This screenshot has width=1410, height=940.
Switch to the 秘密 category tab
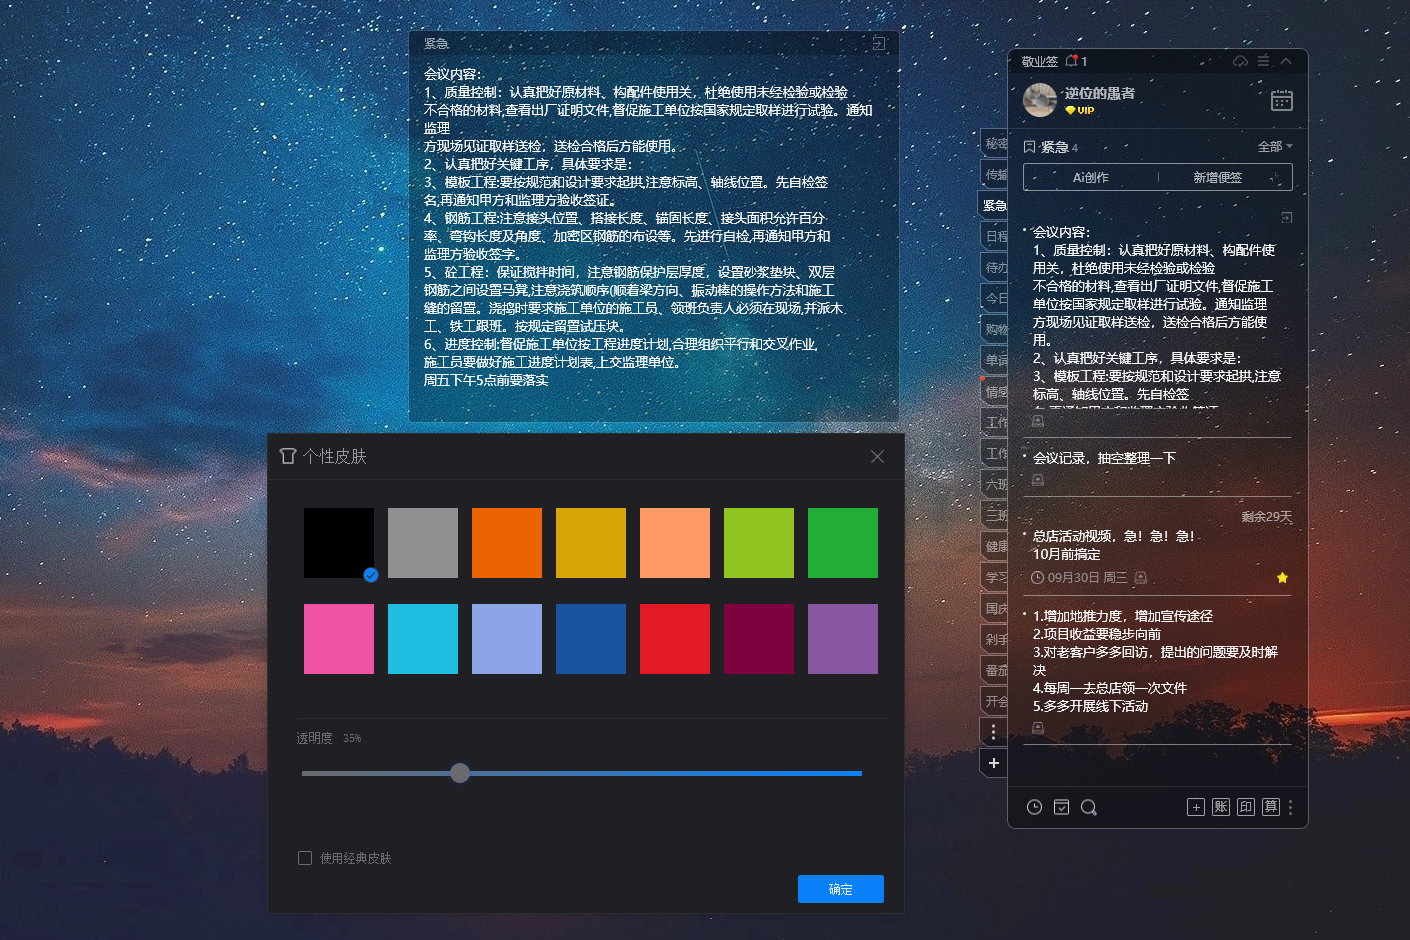994,143
